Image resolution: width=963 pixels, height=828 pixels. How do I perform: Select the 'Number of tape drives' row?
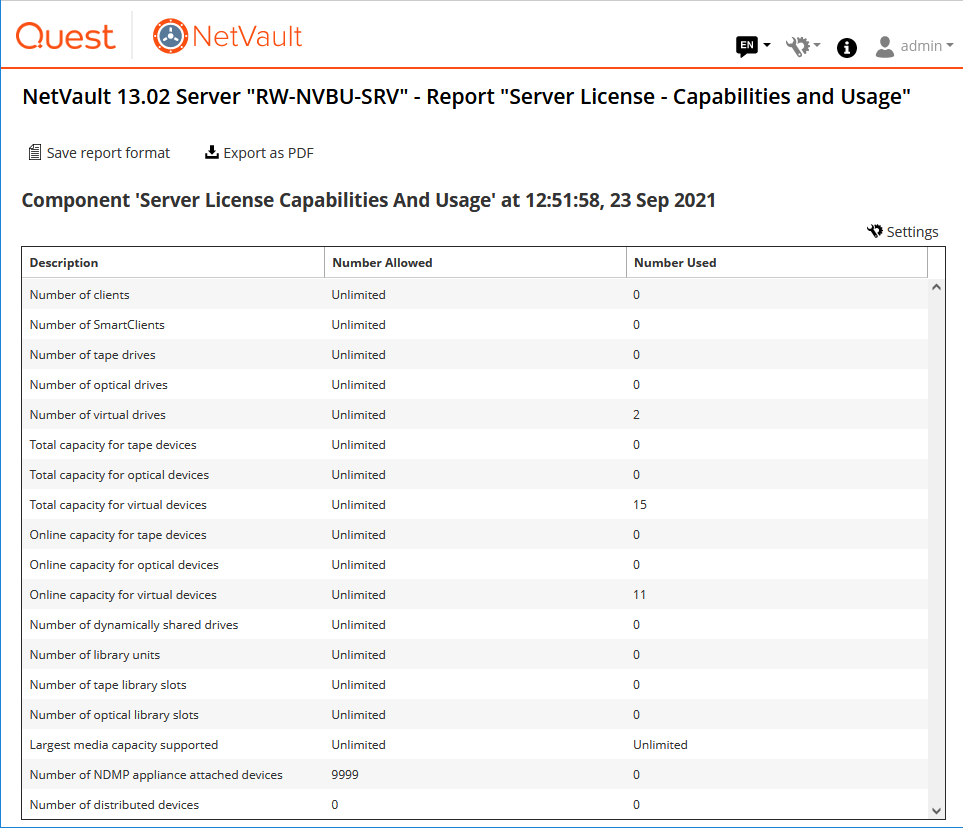475,355
